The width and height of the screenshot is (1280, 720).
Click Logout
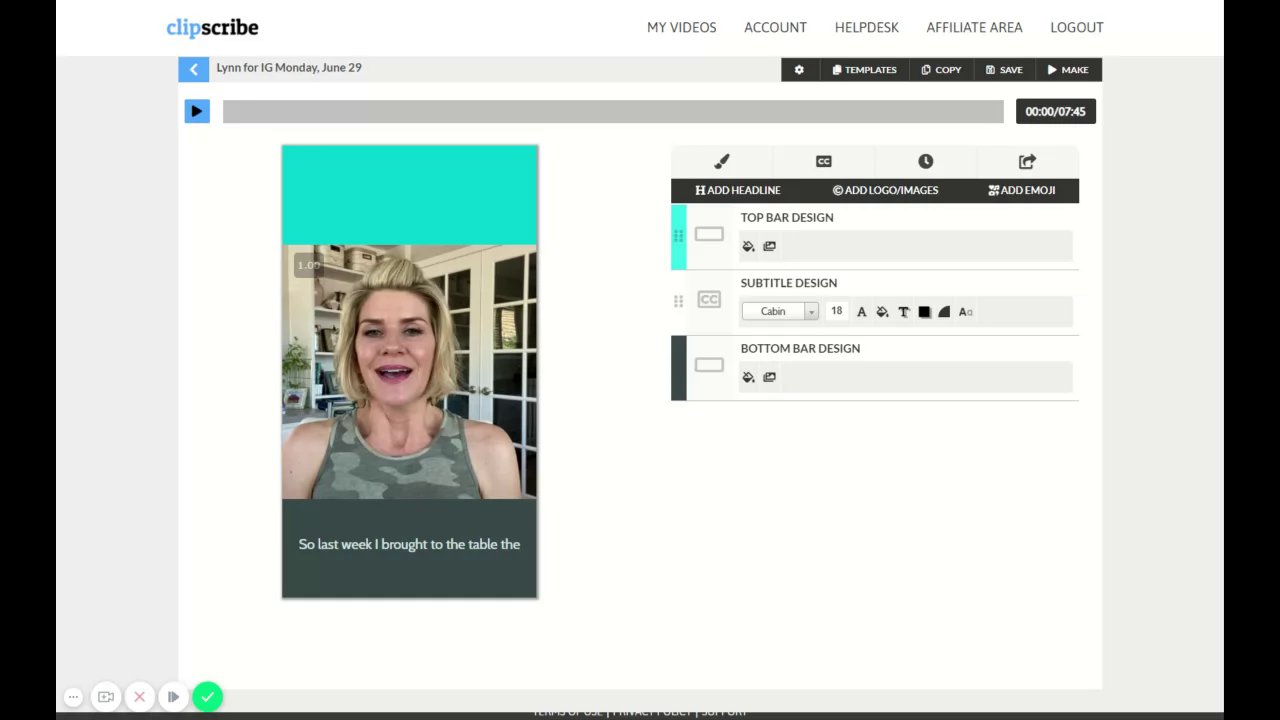[x=1077, y=28]
